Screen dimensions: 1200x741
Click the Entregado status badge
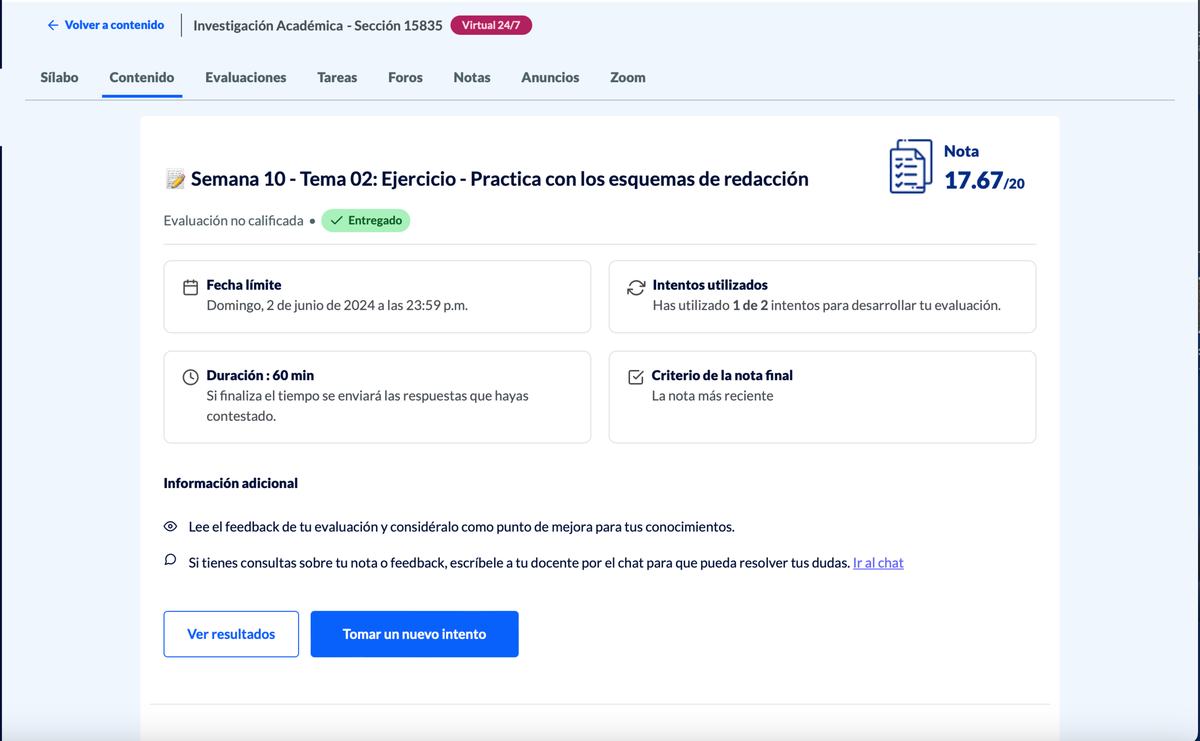366,220
